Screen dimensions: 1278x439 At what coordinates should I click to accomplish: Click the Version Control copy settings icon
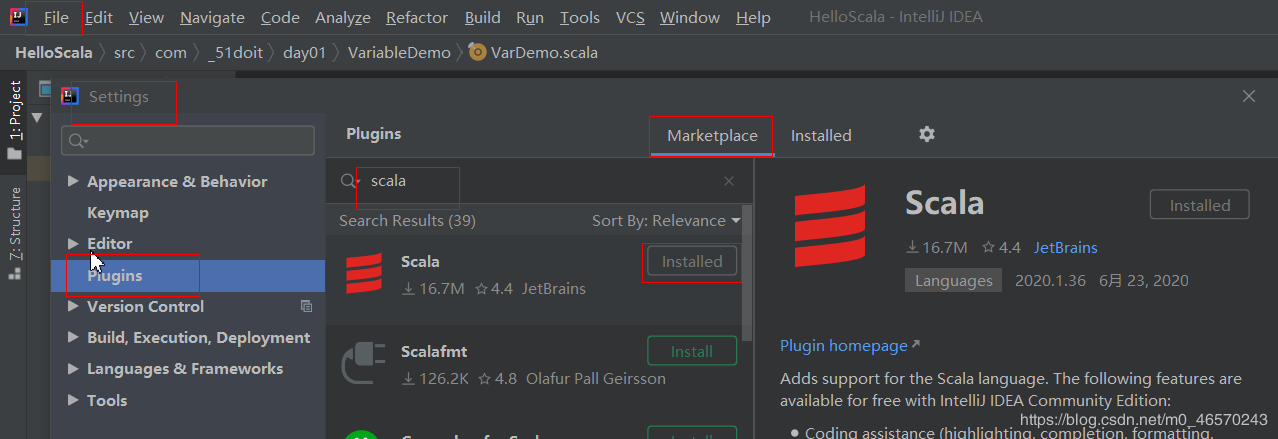coord(306,306)
